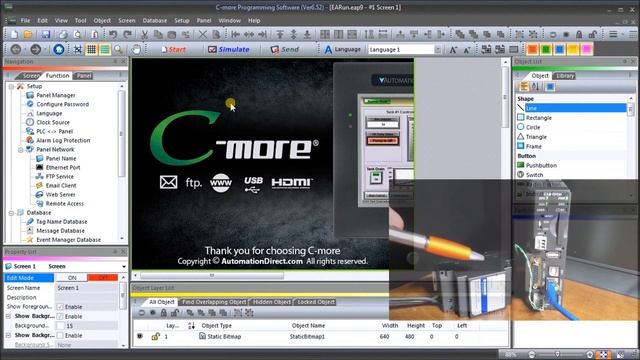Click the Send button
The image size is (640, 360).
coord(284,49)
